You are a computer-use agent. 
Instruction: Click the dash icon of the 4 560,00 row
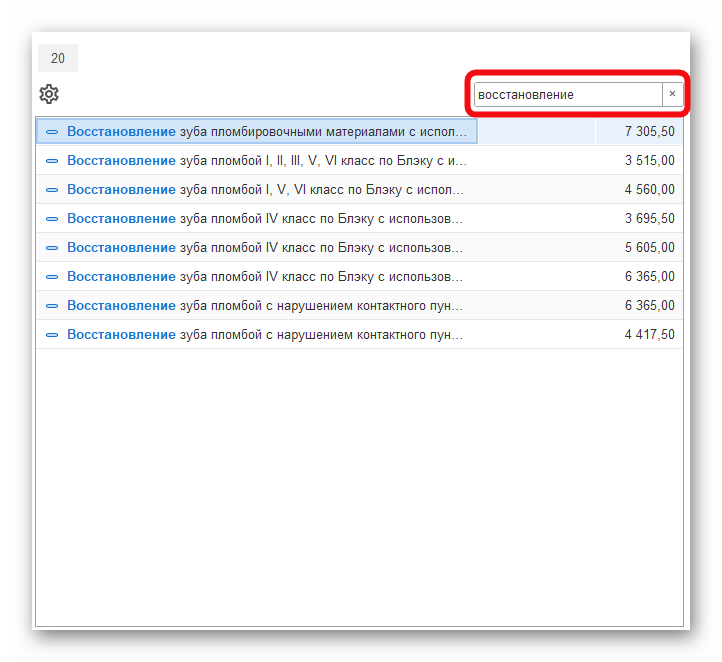tap(52, 190)
